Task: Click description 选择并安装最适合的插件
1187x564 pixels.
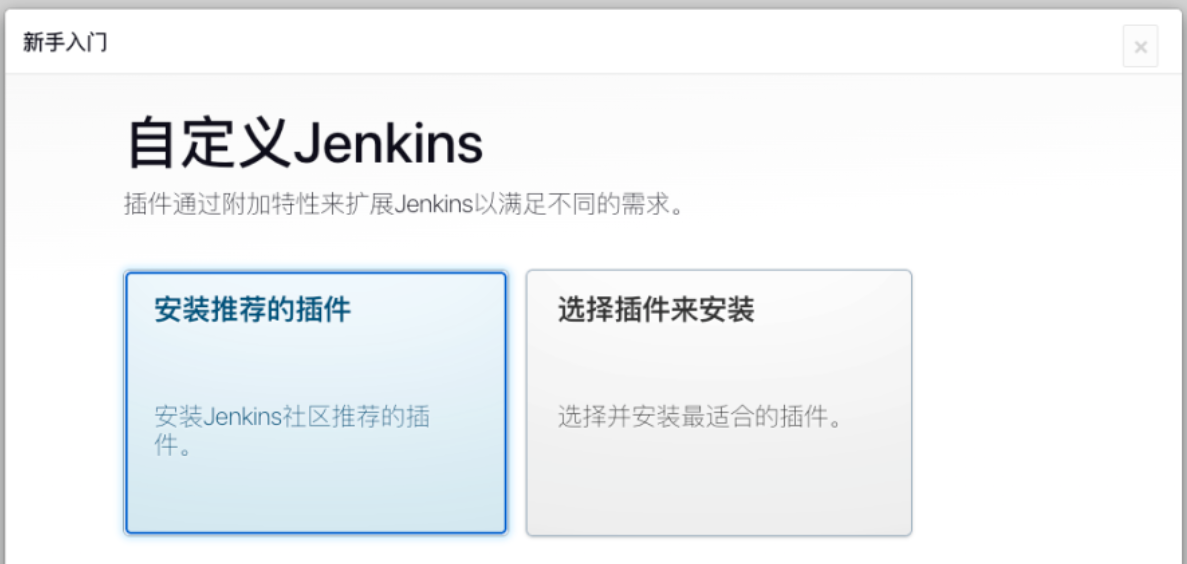Action: [700, 416]
